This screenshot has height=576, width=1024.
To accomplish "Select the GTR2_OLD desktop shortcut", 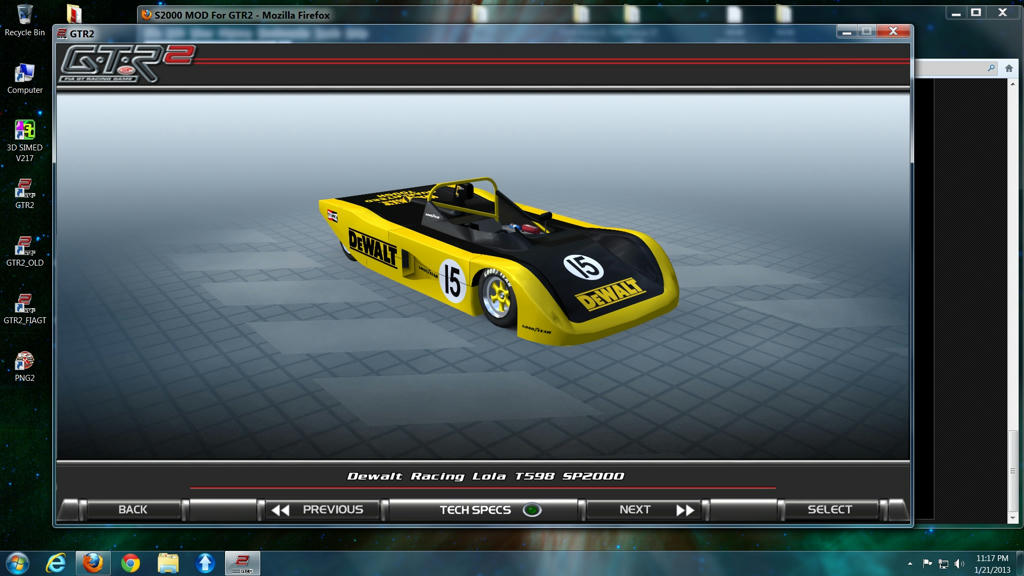I will (x=25, y=251).
